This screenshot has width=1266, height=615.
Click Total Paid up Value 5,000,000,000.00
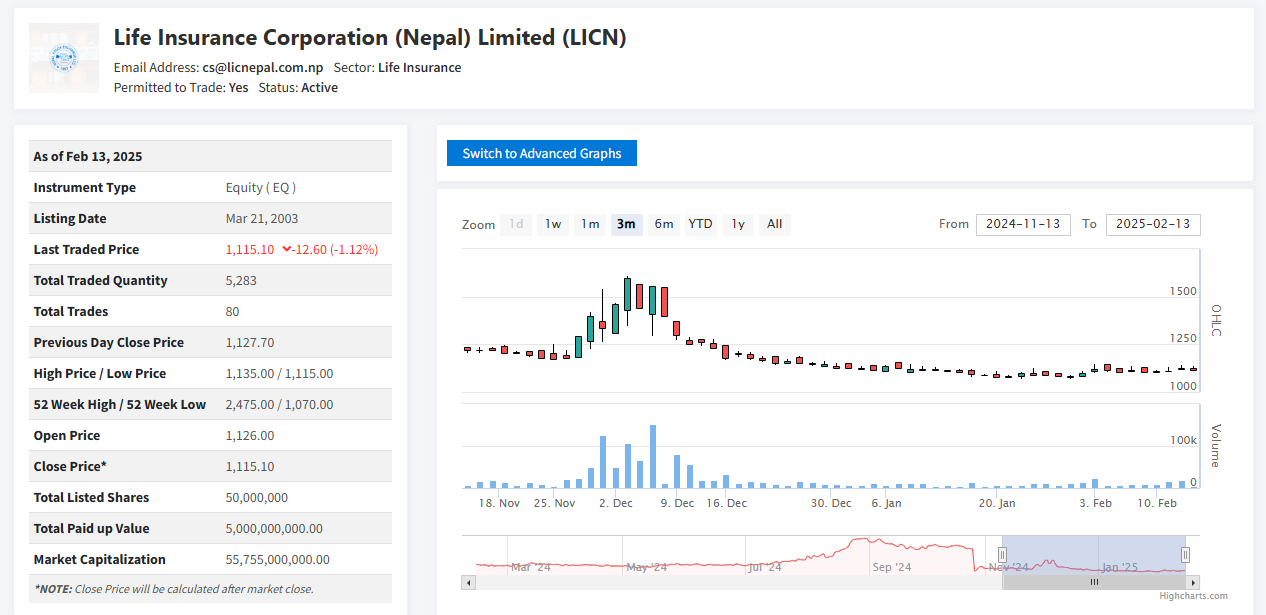(x=274, y=528)
